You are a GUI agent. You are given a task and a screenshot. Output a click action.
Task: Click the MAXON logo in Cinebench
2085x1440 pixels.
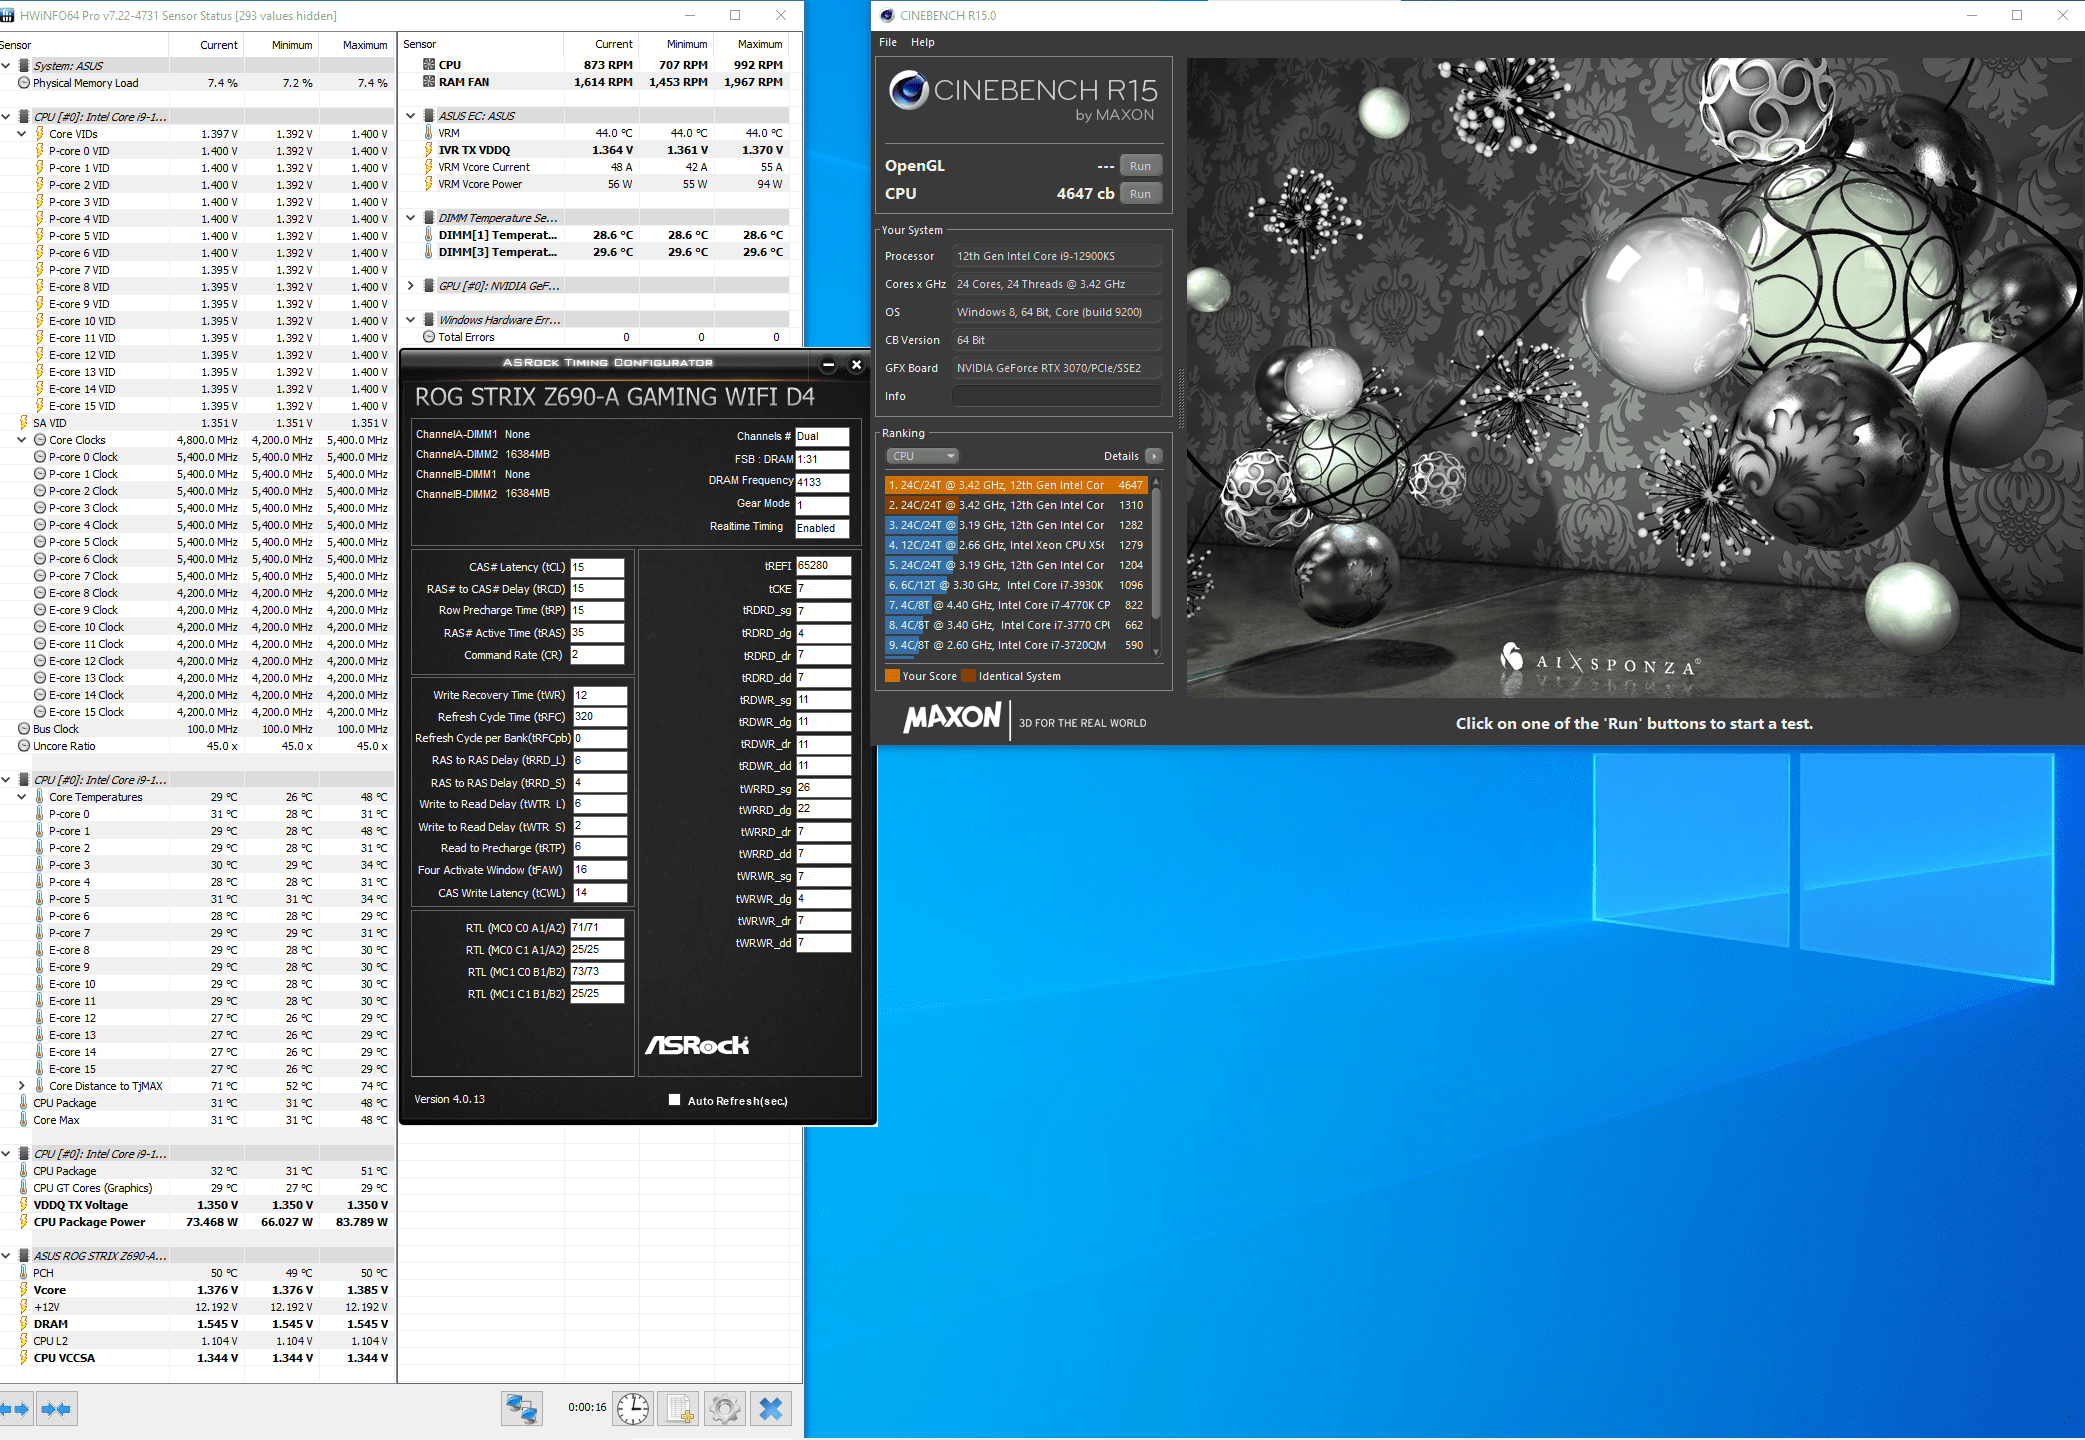click(x=952, y=718)
